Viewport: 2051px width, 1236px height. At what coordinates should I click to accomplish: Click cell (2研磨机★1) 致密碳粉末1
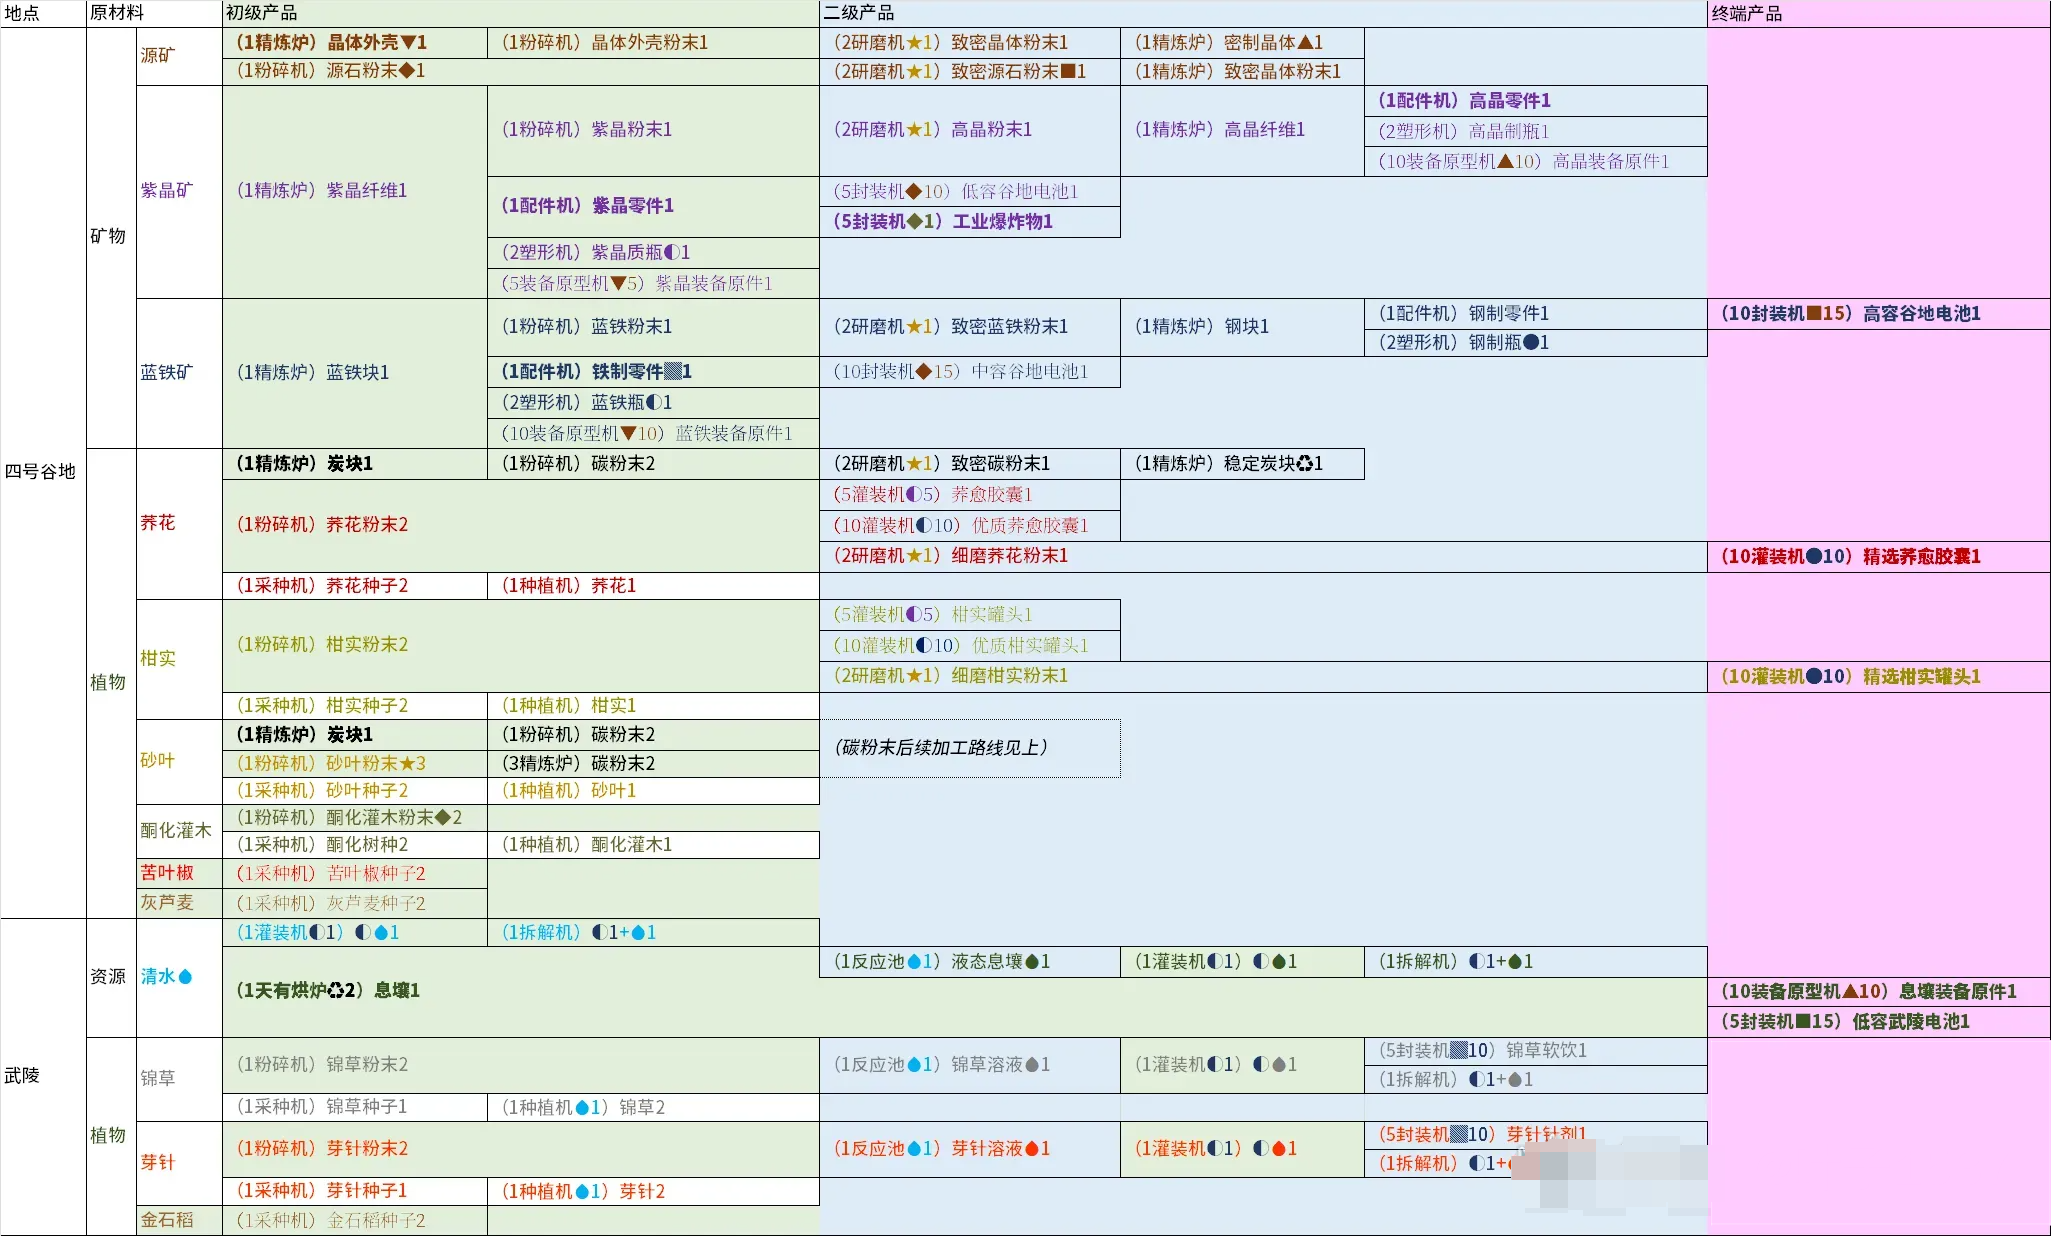[x=970, y=464]
